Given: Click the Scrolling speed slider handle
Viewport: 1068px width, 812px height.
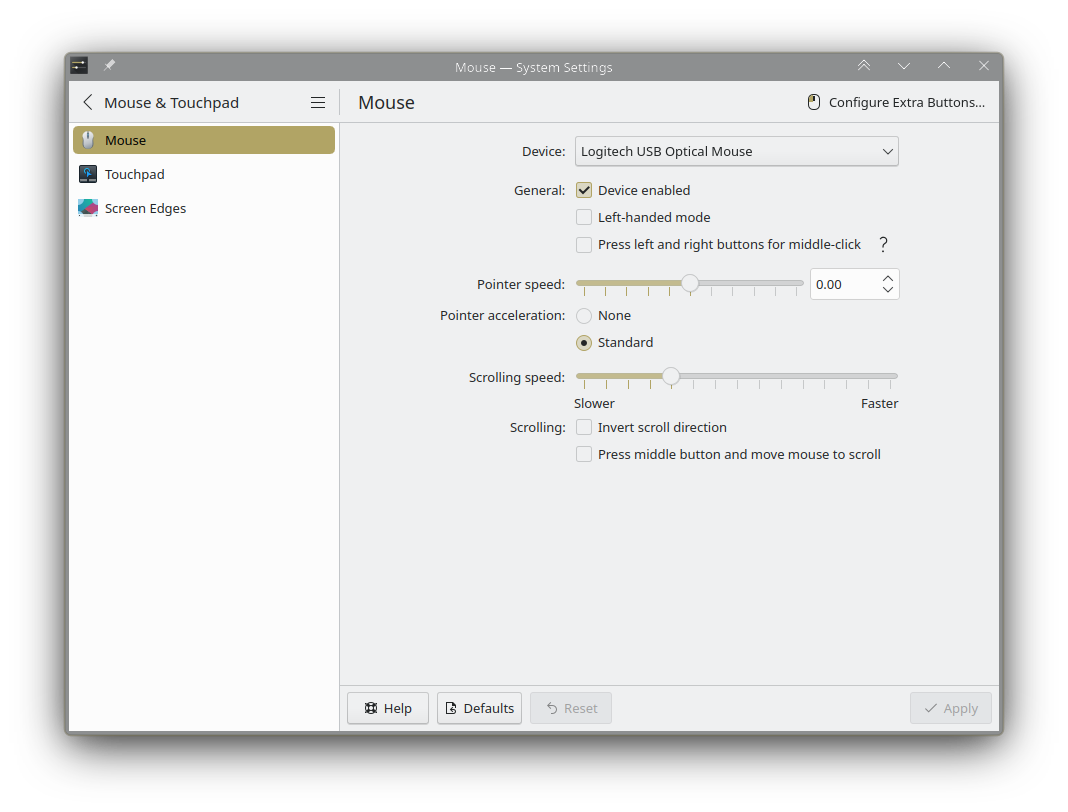Looking at the screenshot, I should tap(671, 376).
